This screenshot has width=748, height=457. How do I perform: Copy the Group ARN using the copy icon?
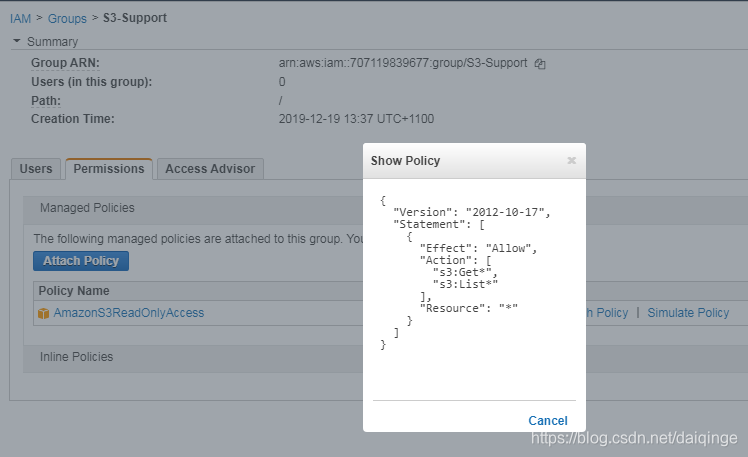pyautogui.click(x=540, y=64)
